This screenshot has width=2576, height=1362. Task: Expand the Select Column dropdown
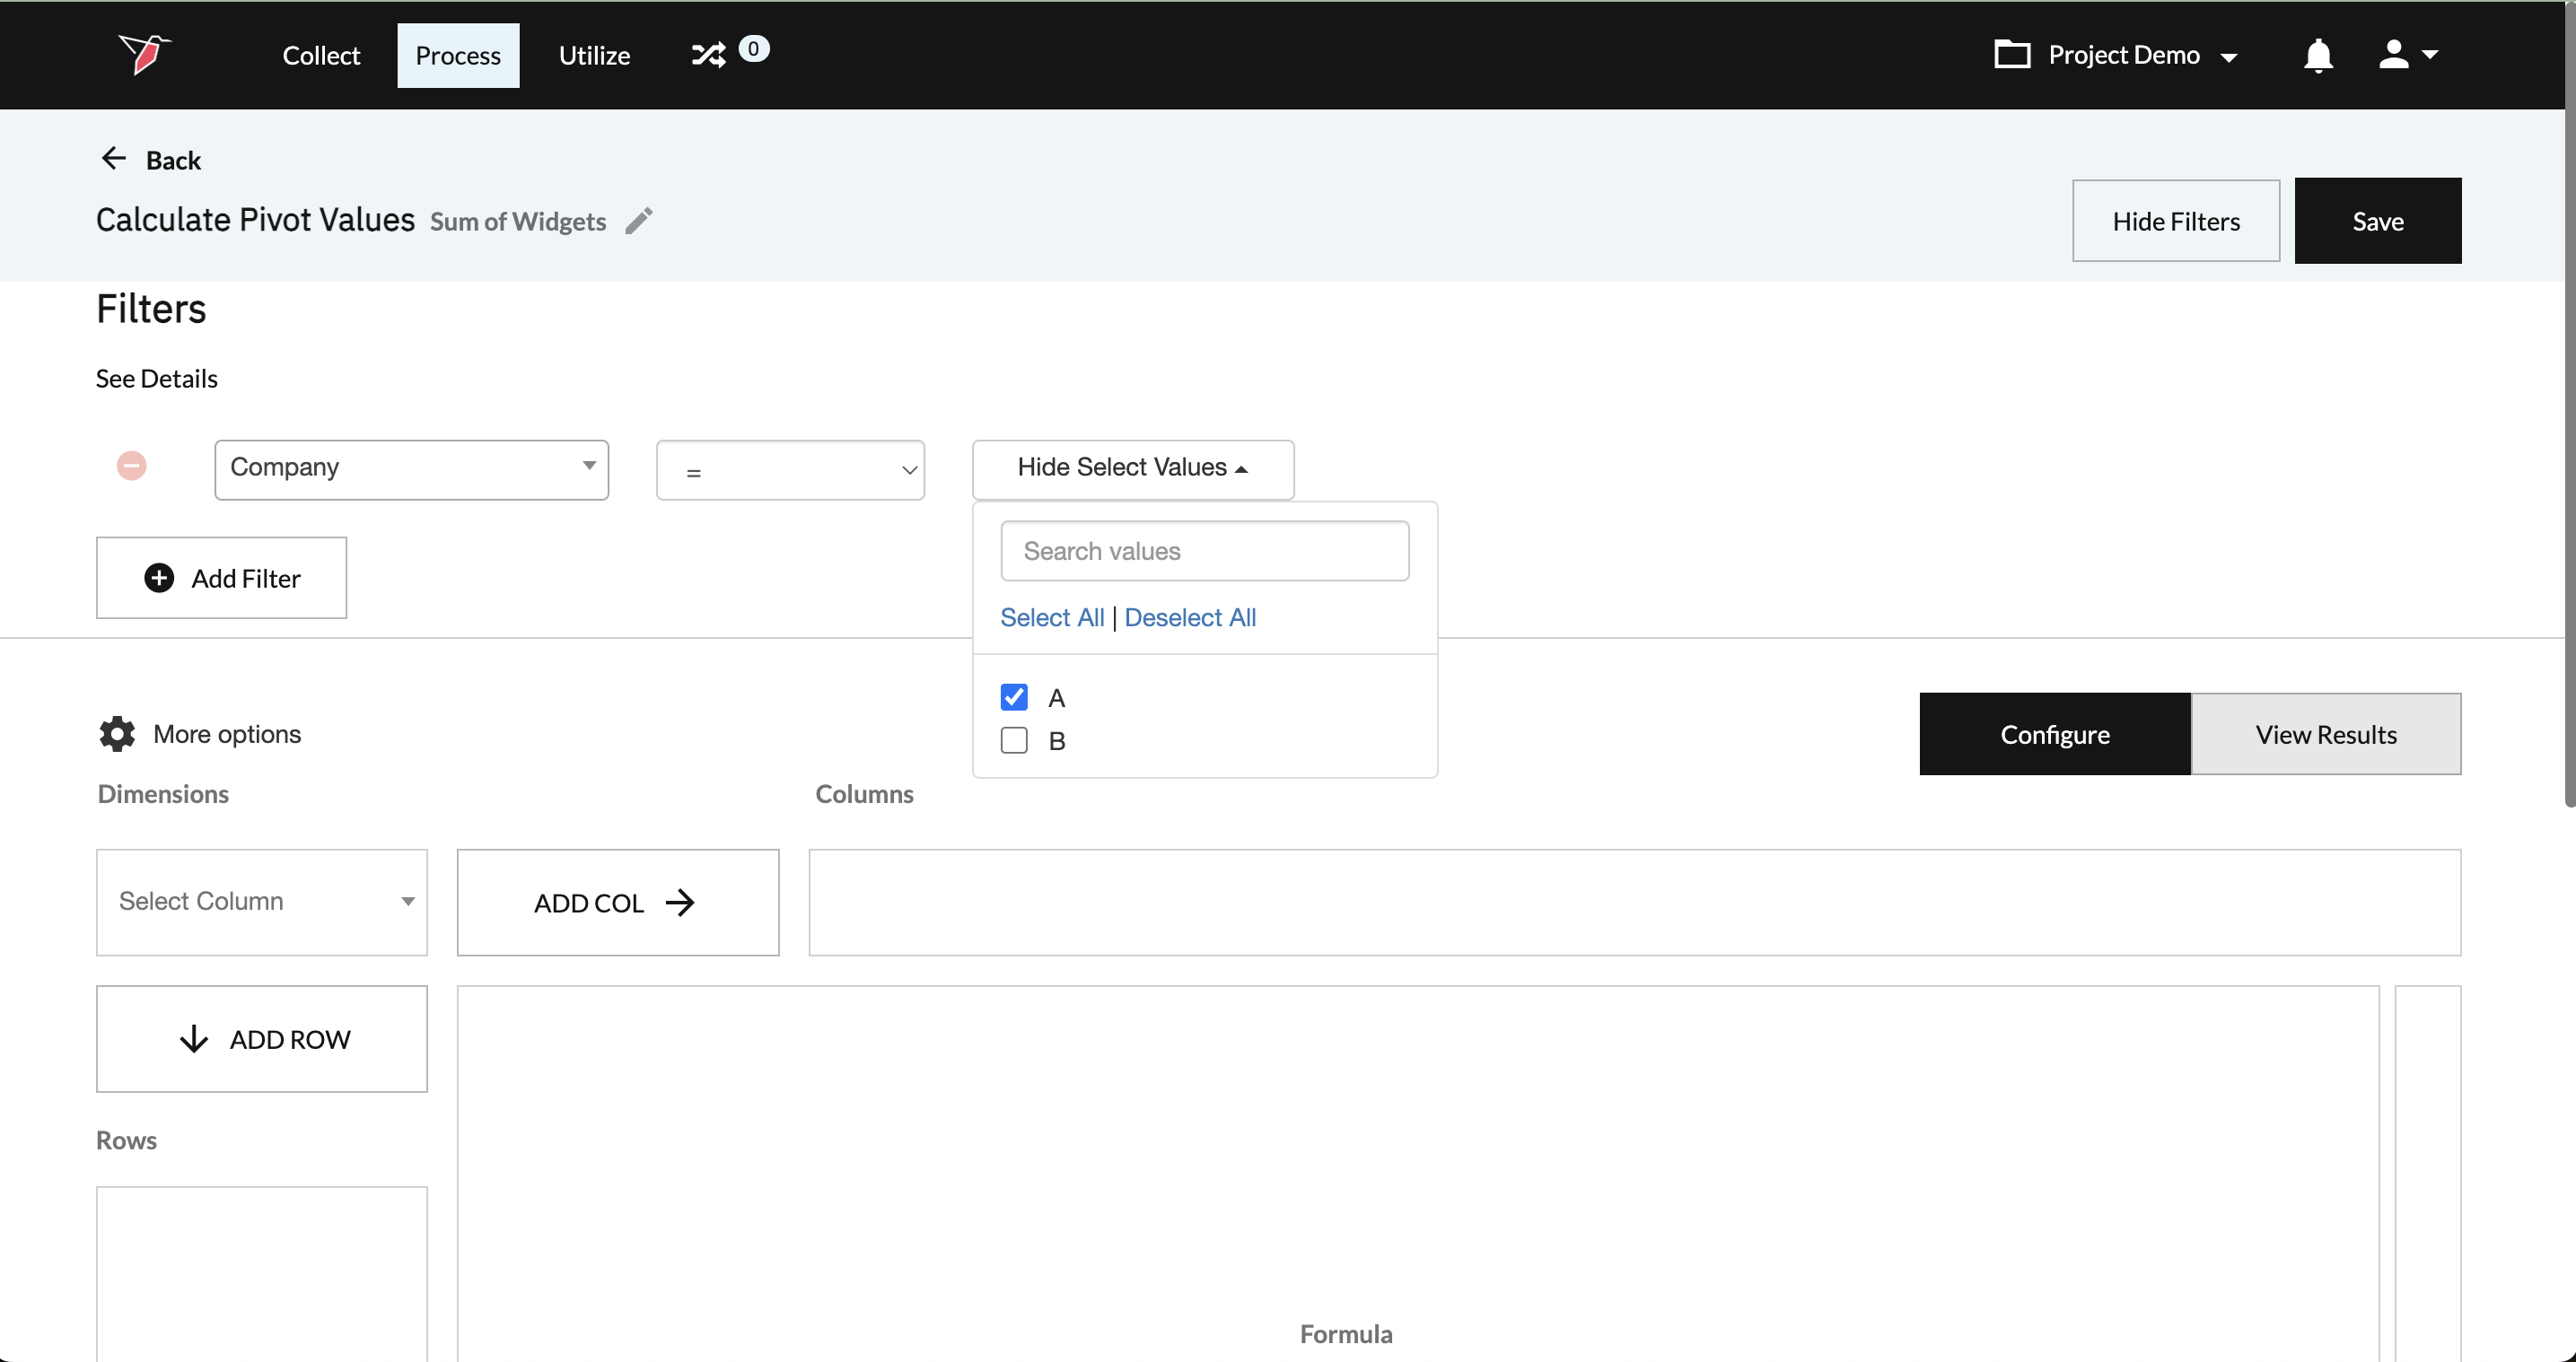point(261,902)
